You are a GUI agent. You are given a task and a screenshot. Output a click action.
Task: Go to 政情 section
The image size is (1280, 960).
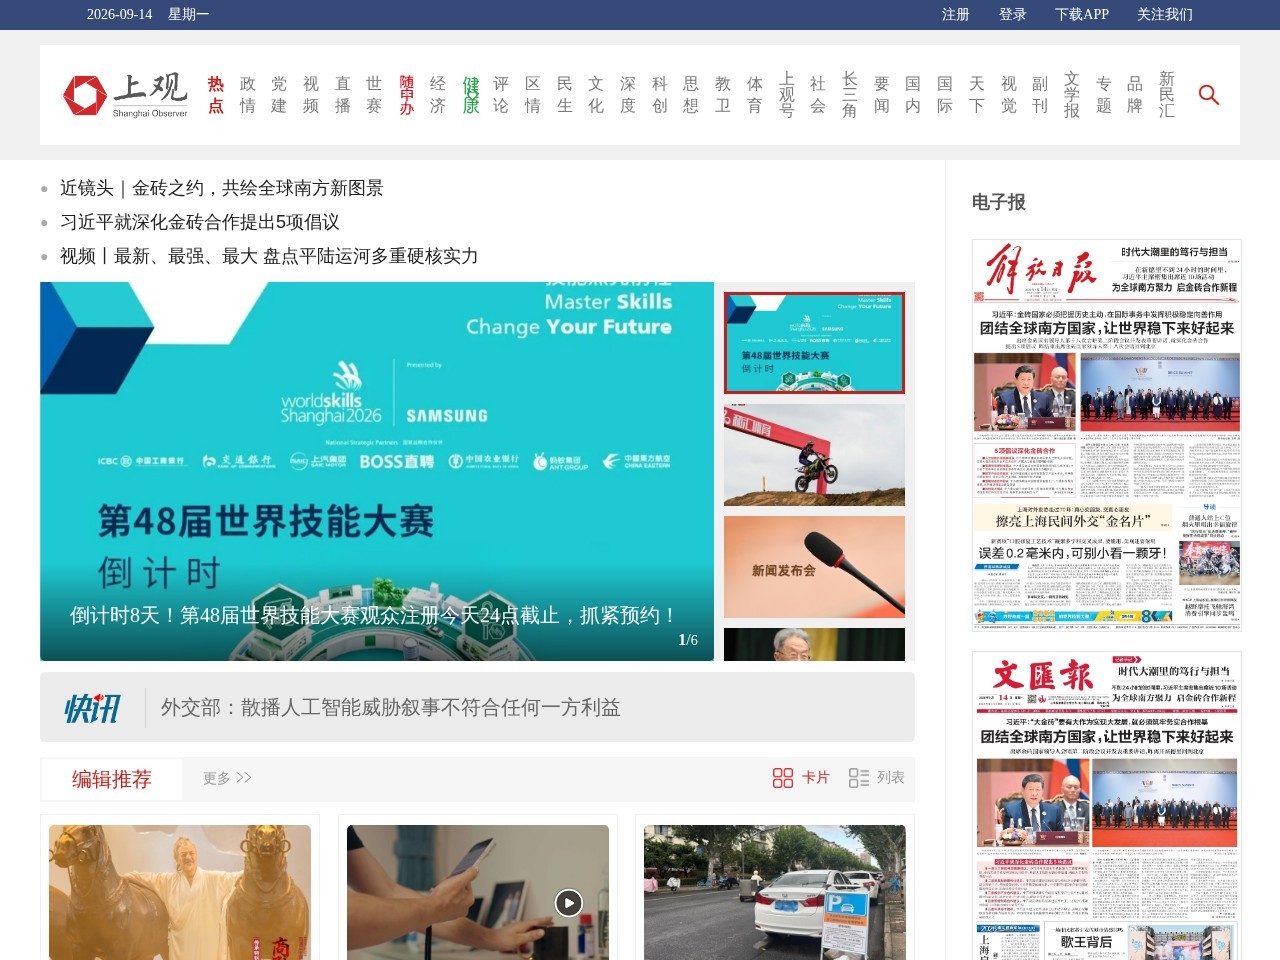248,95
